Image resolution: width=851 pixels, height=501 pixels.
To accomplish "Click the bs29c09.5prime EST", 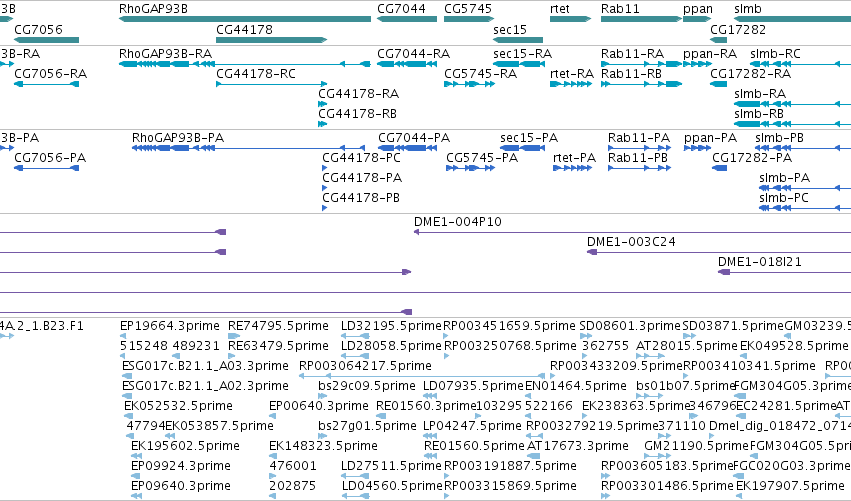I will [x=322, y=396].
